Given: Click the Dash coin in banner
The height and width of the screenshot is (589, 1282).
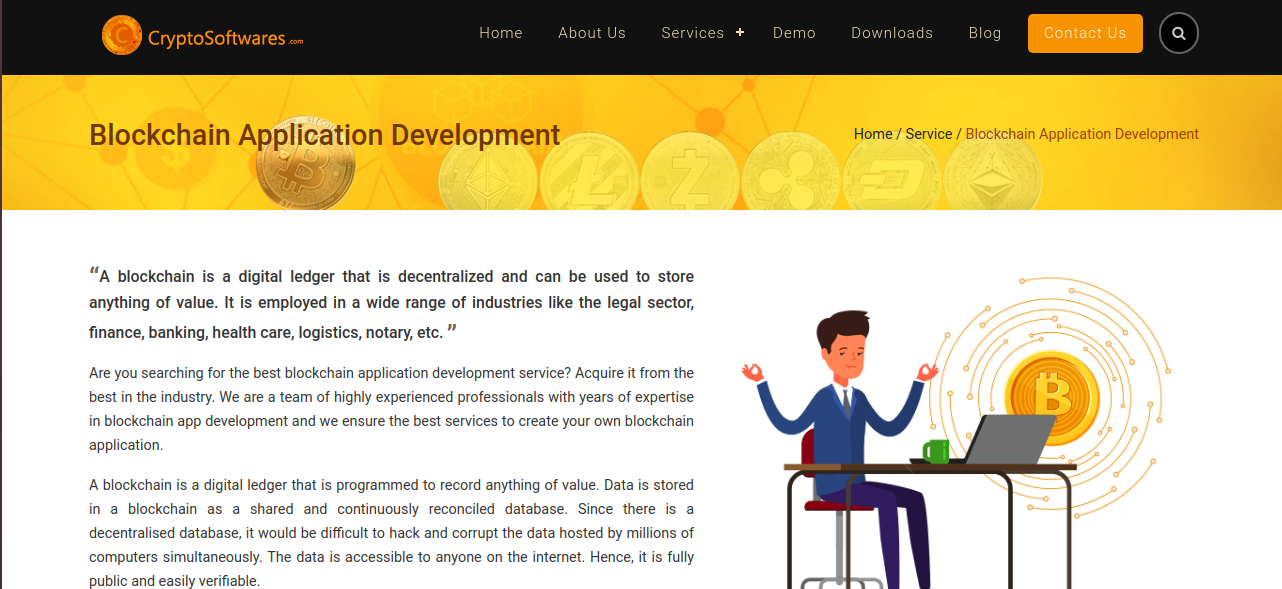Looking at the screenshot, I should [892, 173].
